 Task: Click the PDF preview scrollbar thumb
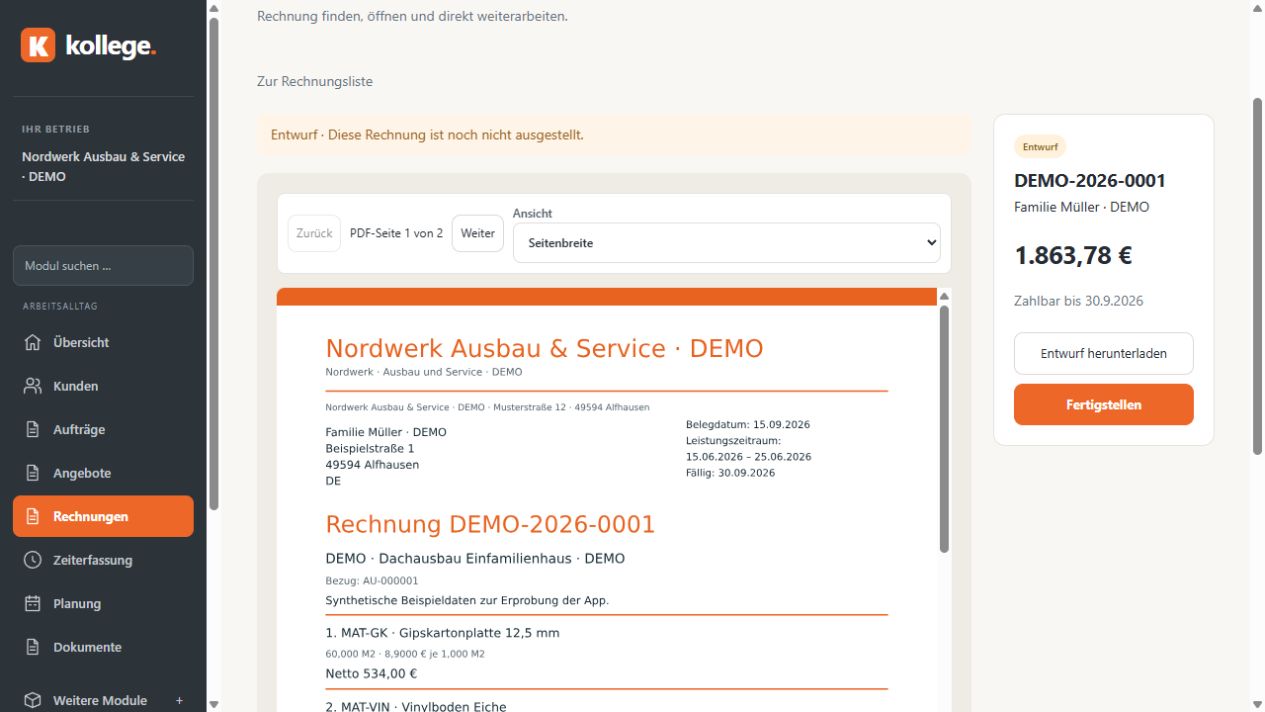[944, 428]
